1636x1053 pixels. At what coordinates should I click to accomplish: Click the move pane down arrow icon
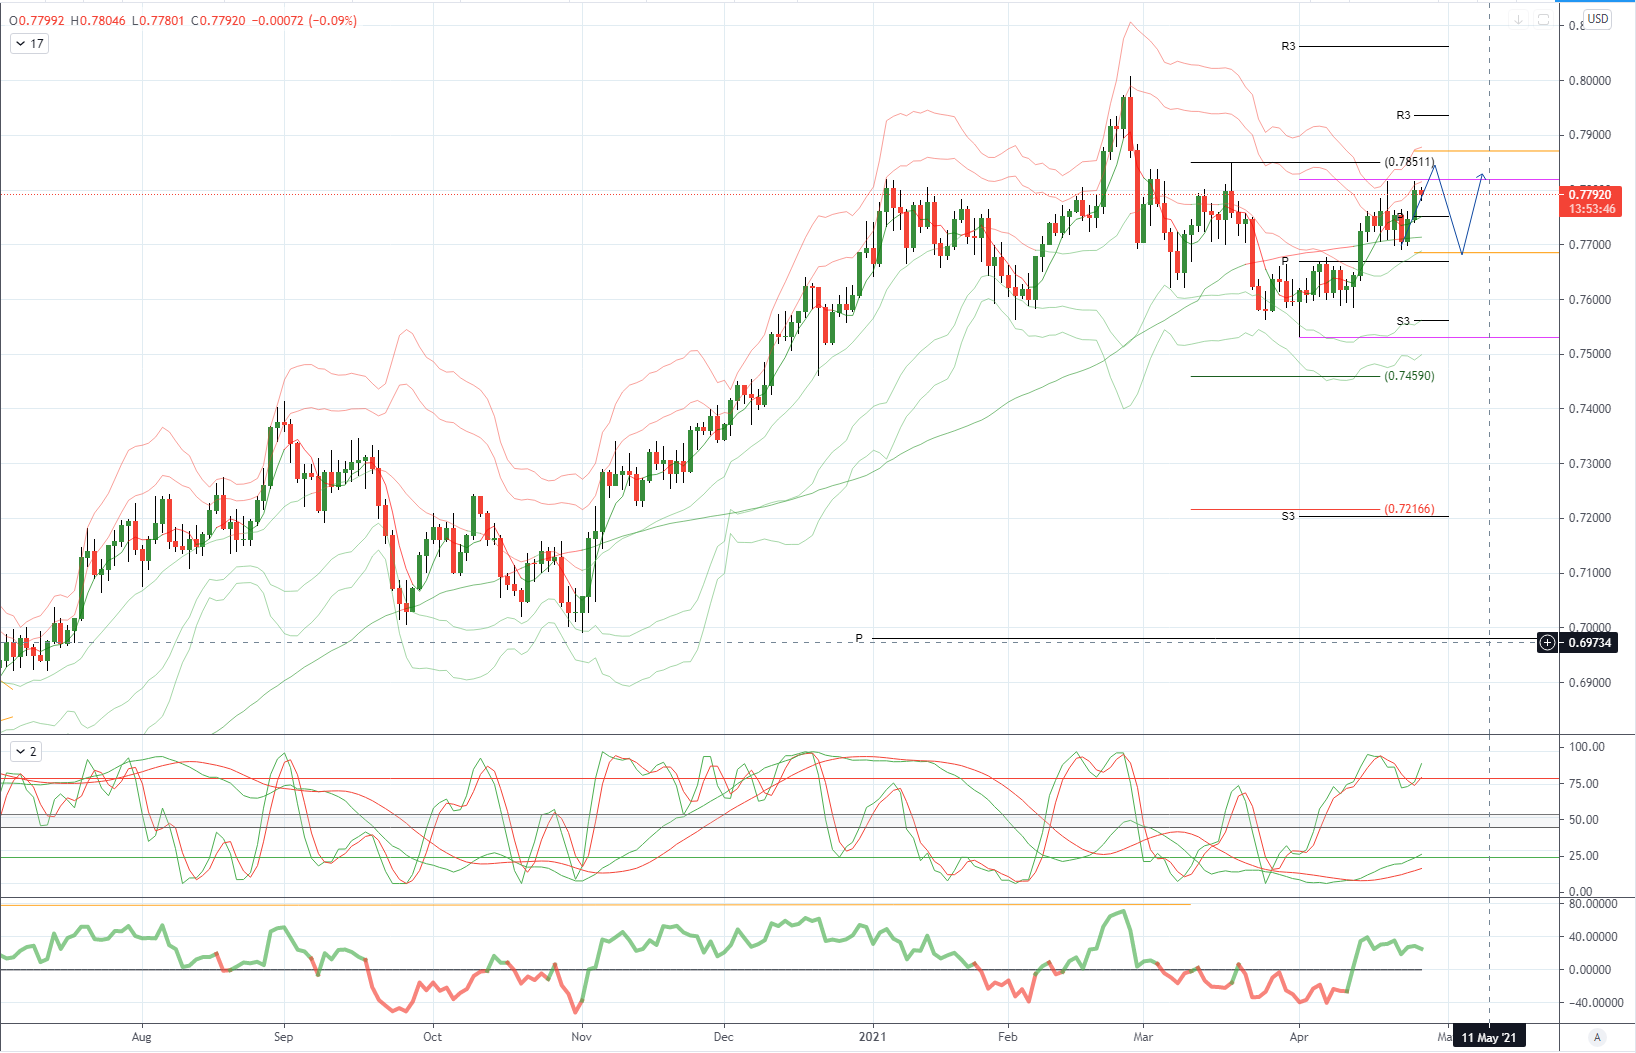pos(1518,20)
